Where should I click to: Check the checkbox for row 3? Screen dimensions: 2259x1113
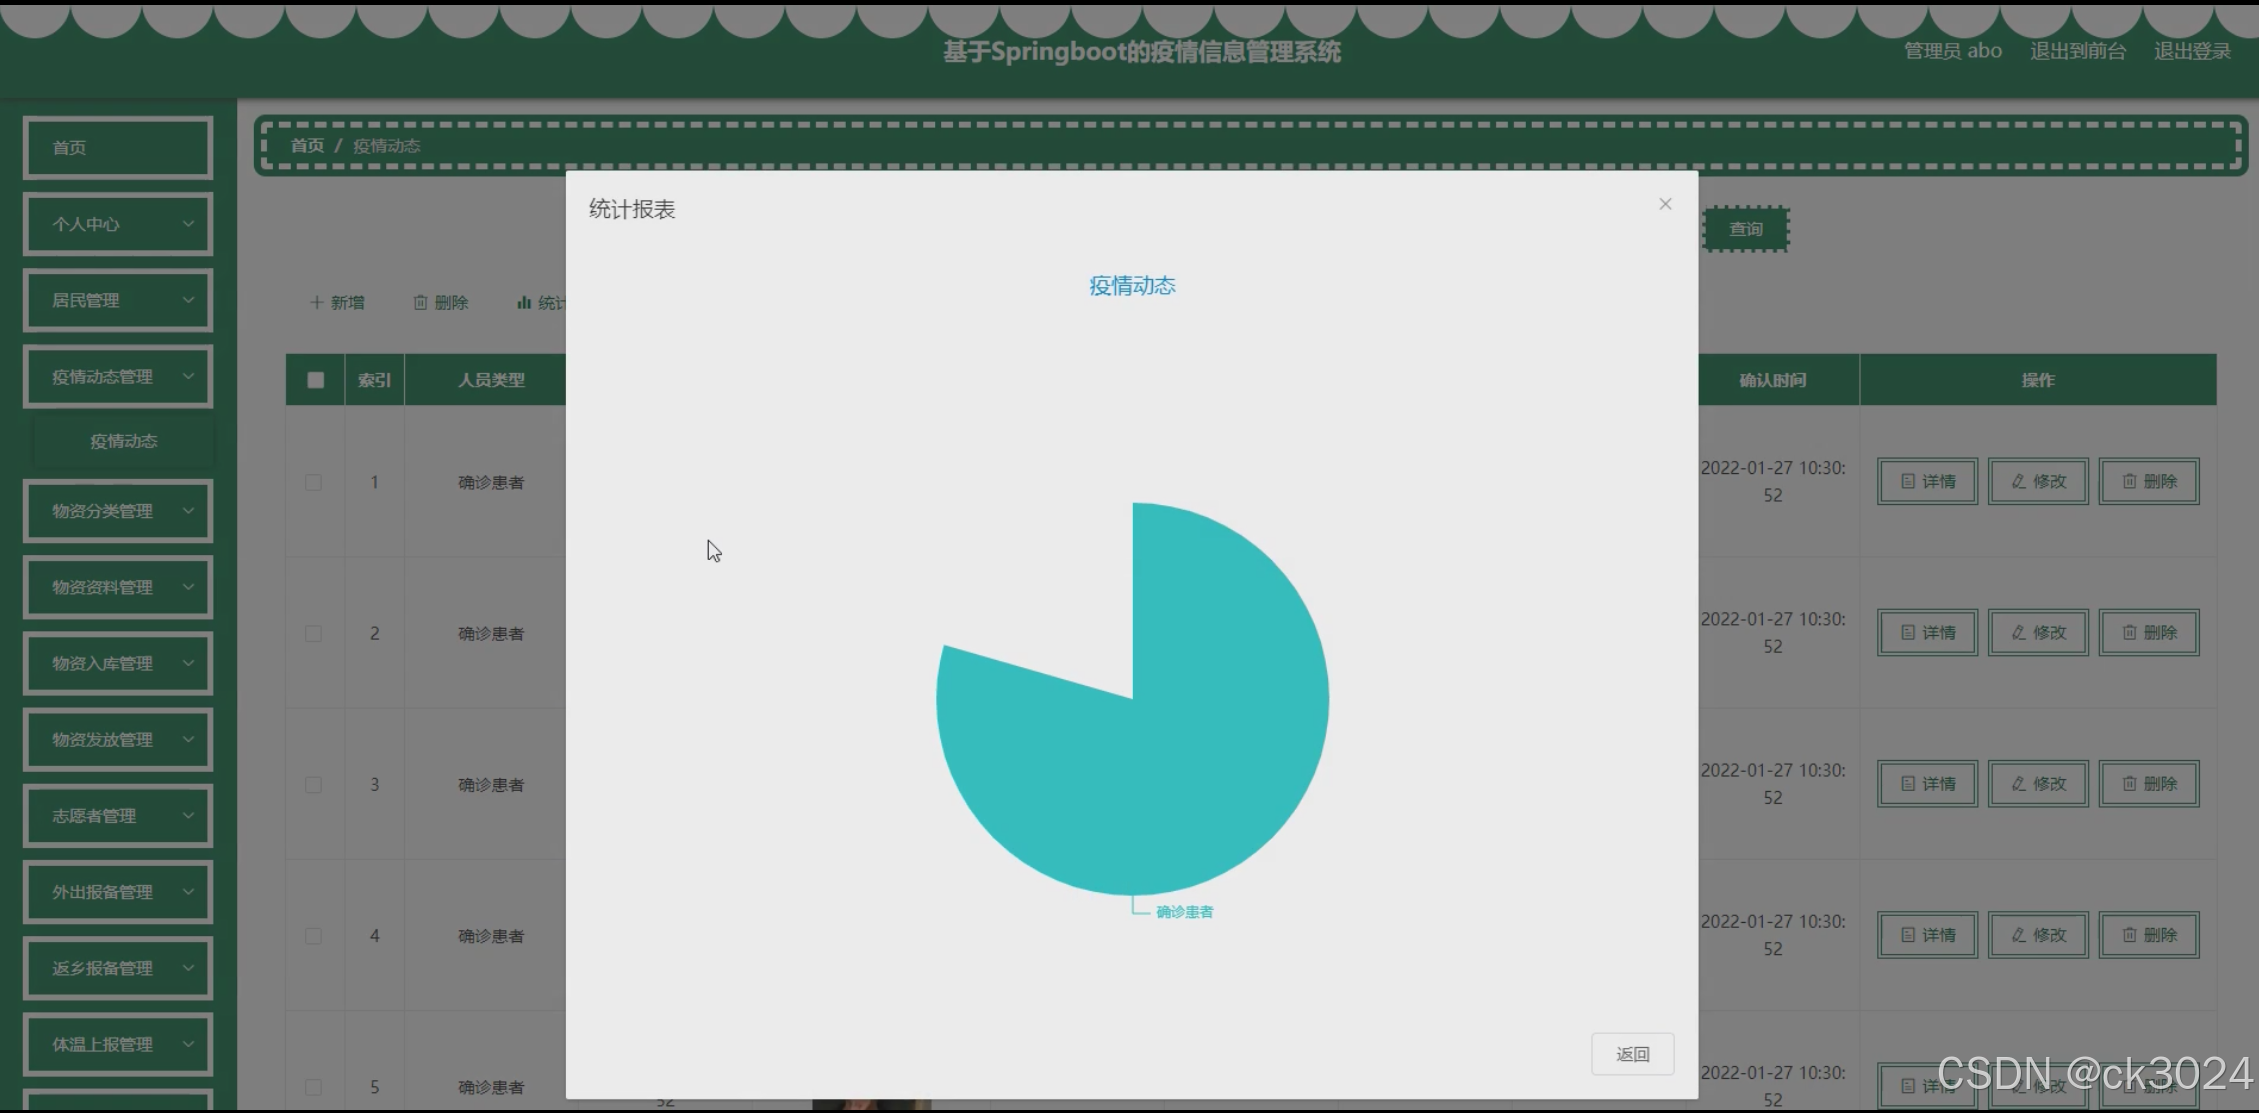[314, 785]
